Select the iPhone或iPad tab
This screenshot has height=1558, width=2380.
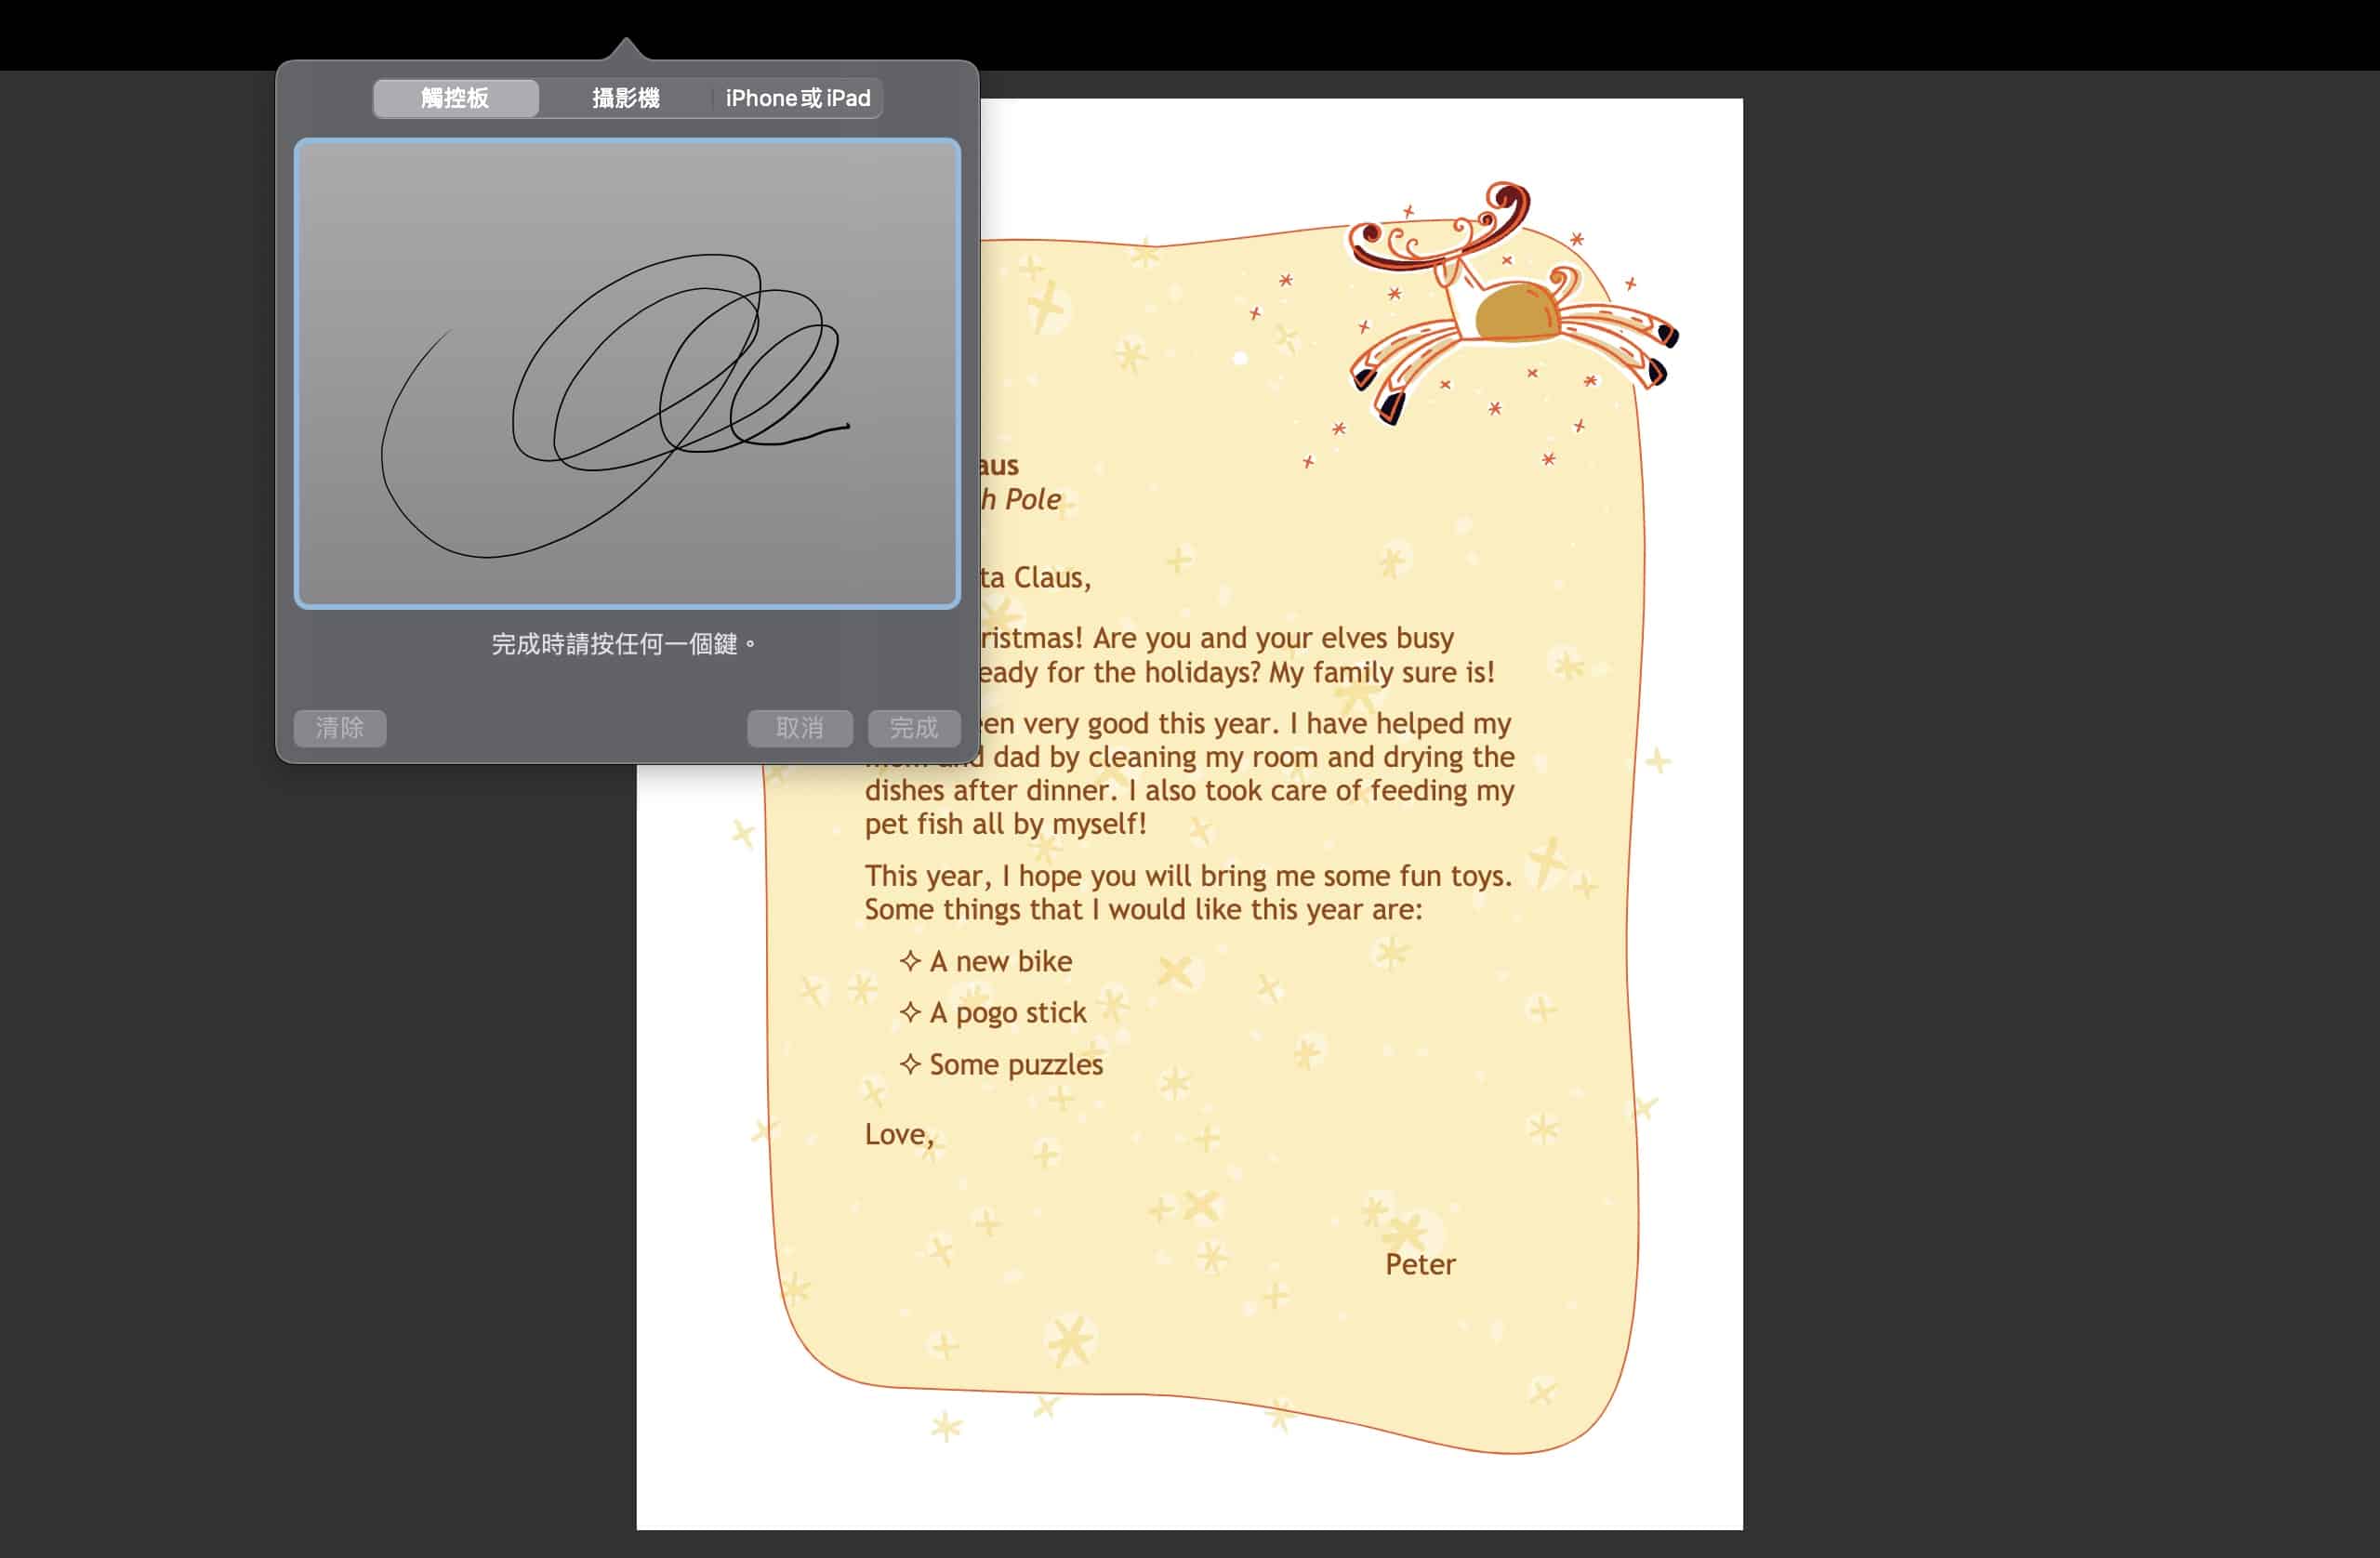tap(797, 98)
